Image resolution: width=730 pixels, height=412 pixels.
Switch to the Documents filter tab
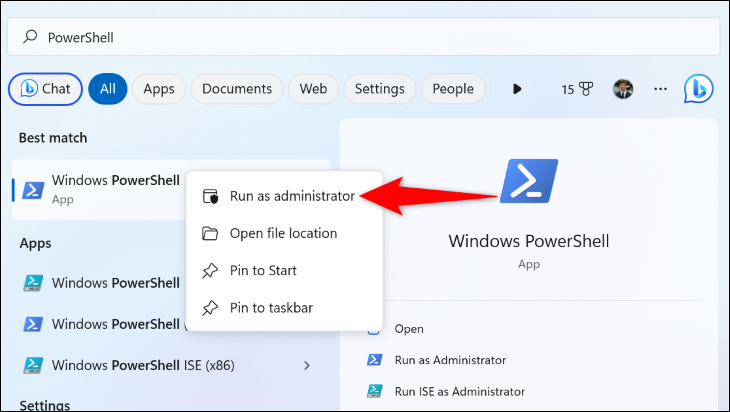237,89
